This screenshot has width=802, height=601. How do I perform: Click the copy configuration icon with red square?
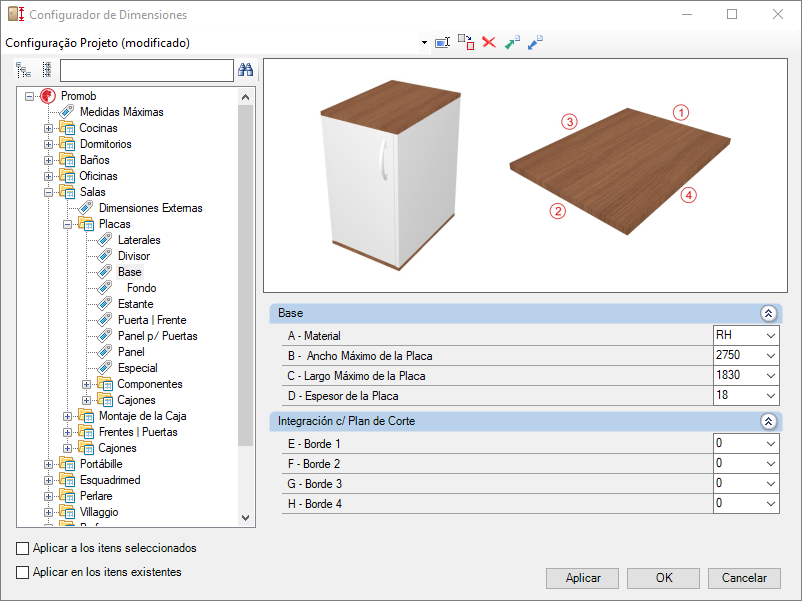tap(466, 42)
